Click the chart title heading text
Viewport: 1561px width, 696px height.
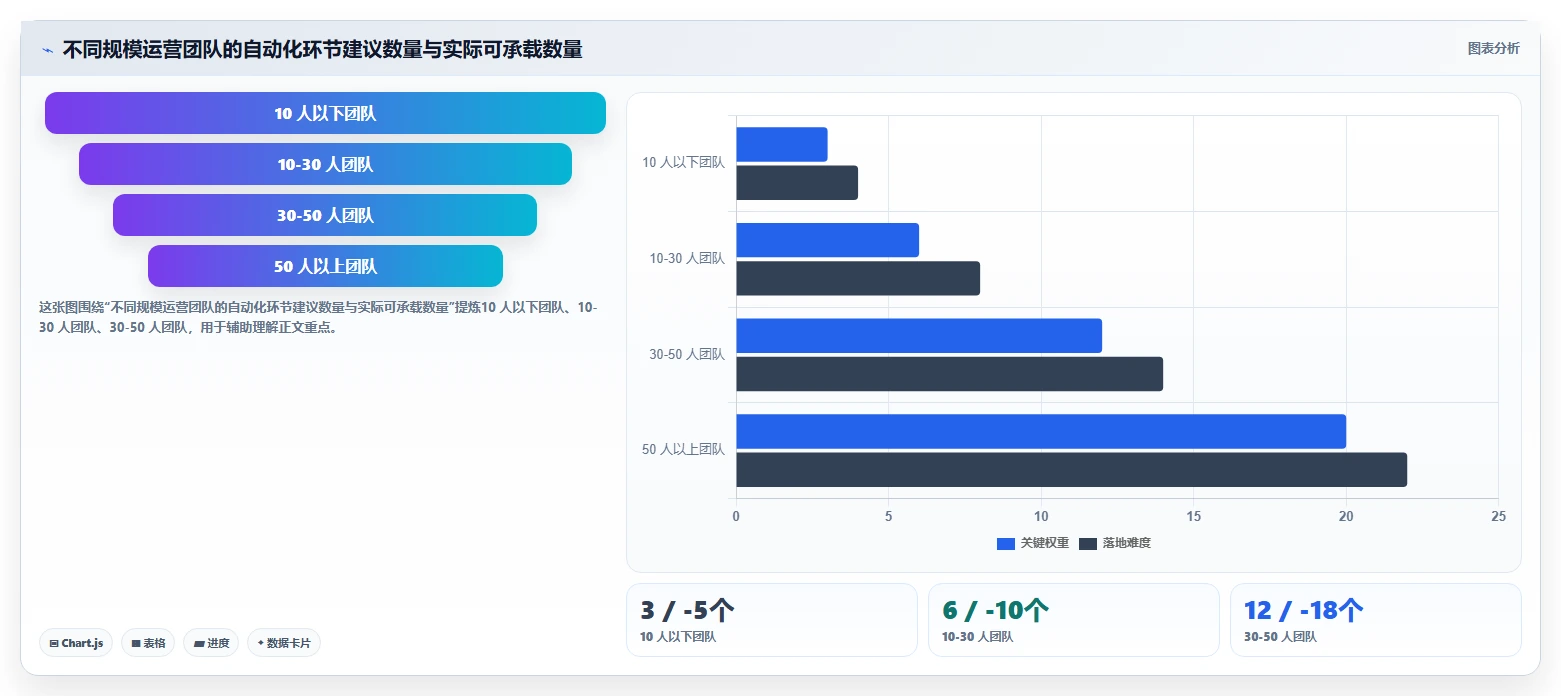(x=322, y=49)
